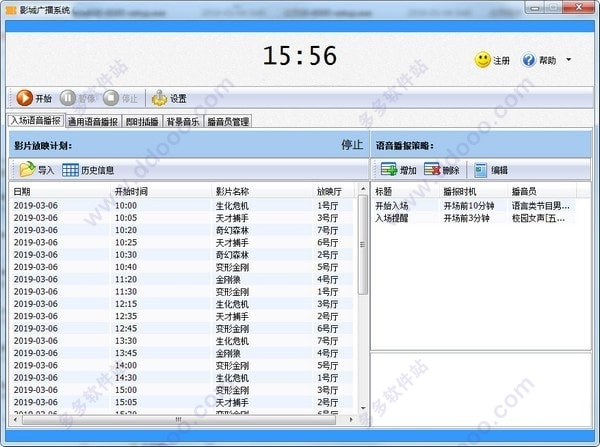Click the 删除 delete strategy icon
The height and width of the screenshot is (447, 600).
tap(432, 170)
